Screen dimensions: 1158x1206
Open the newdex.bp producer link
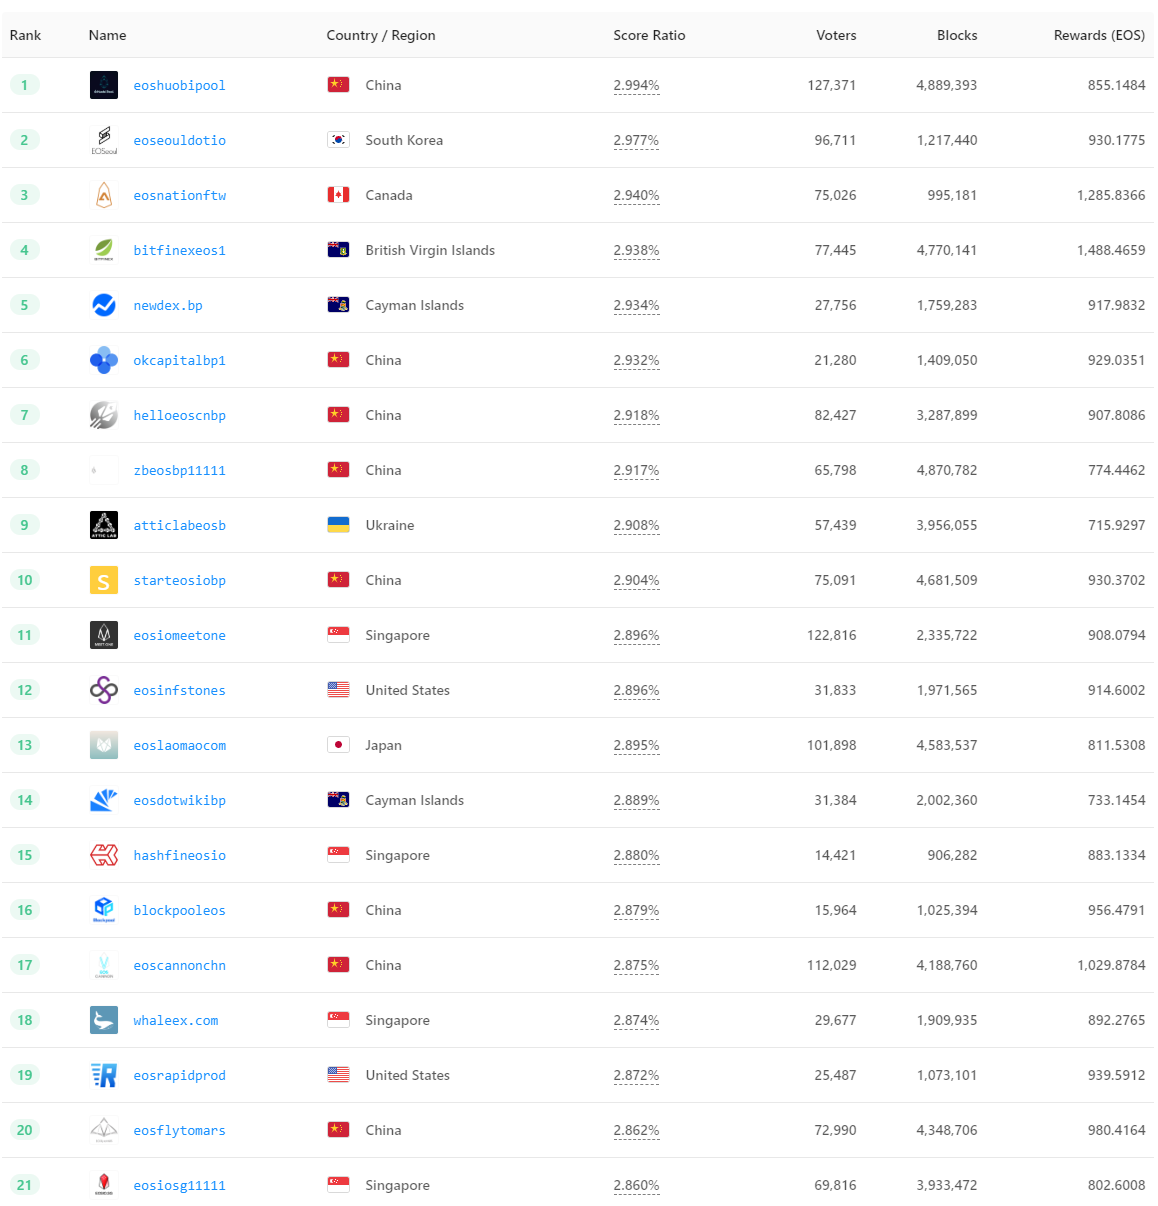pyautogui.click(x=168, y=306)
